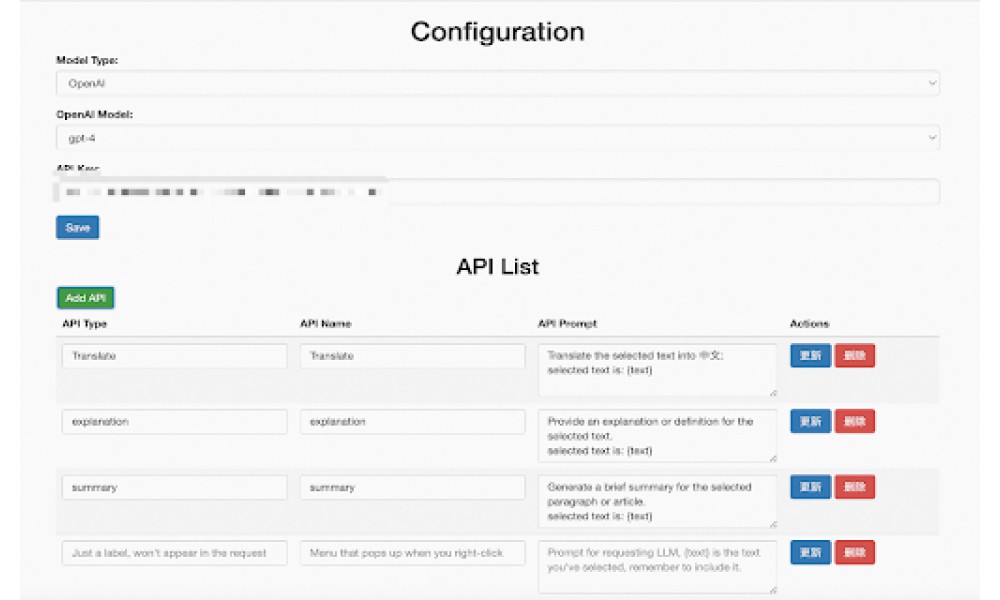Edit the Translate API Type field
This screenshot has height=600, width=1000.
tap(174, 356)
